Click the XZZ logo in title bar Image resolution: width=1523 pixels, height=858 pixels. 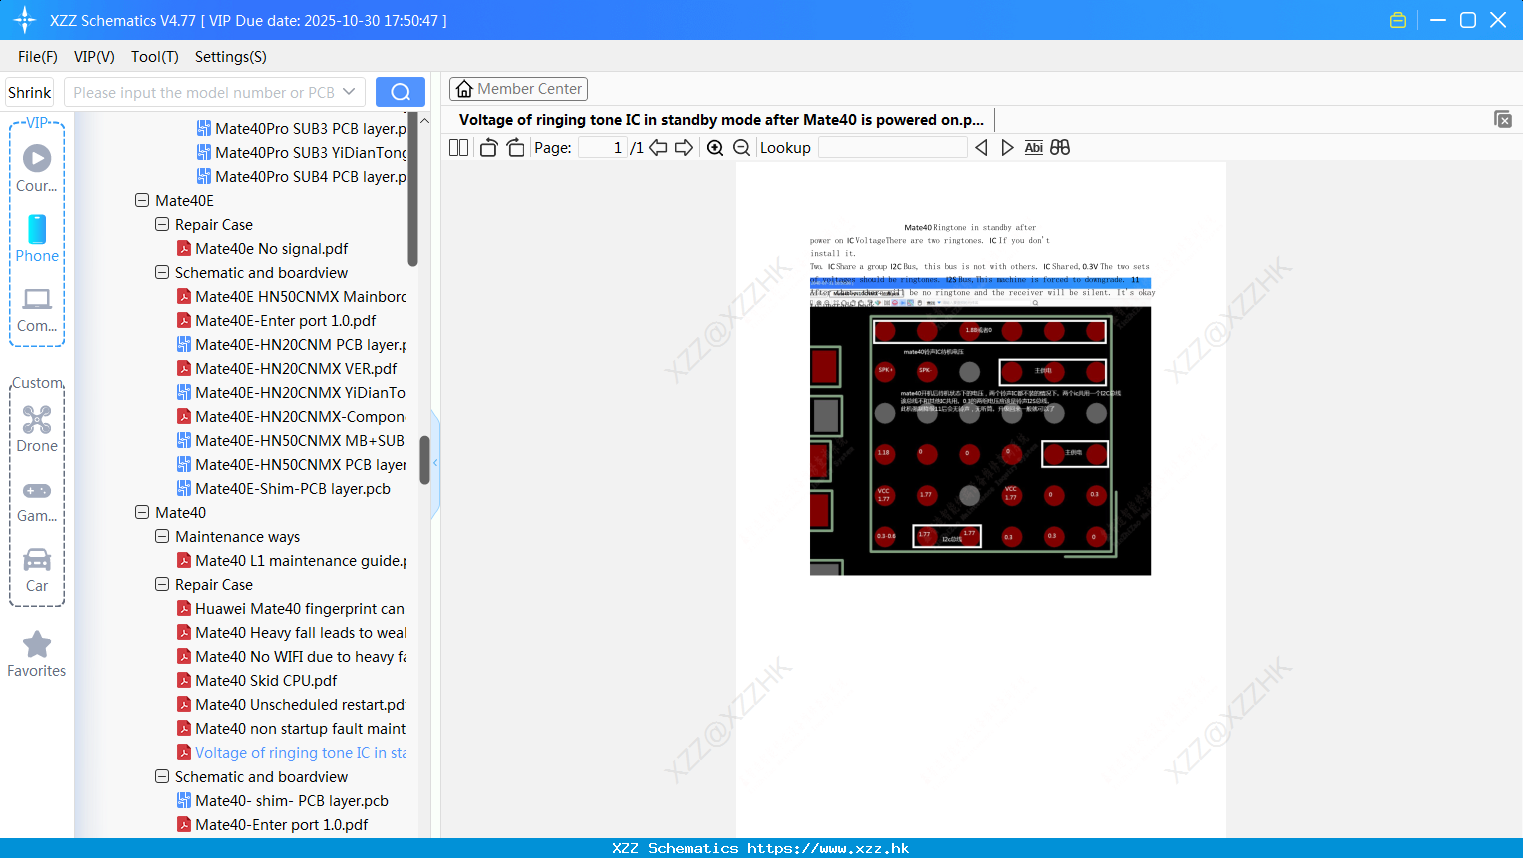(24, 20)
